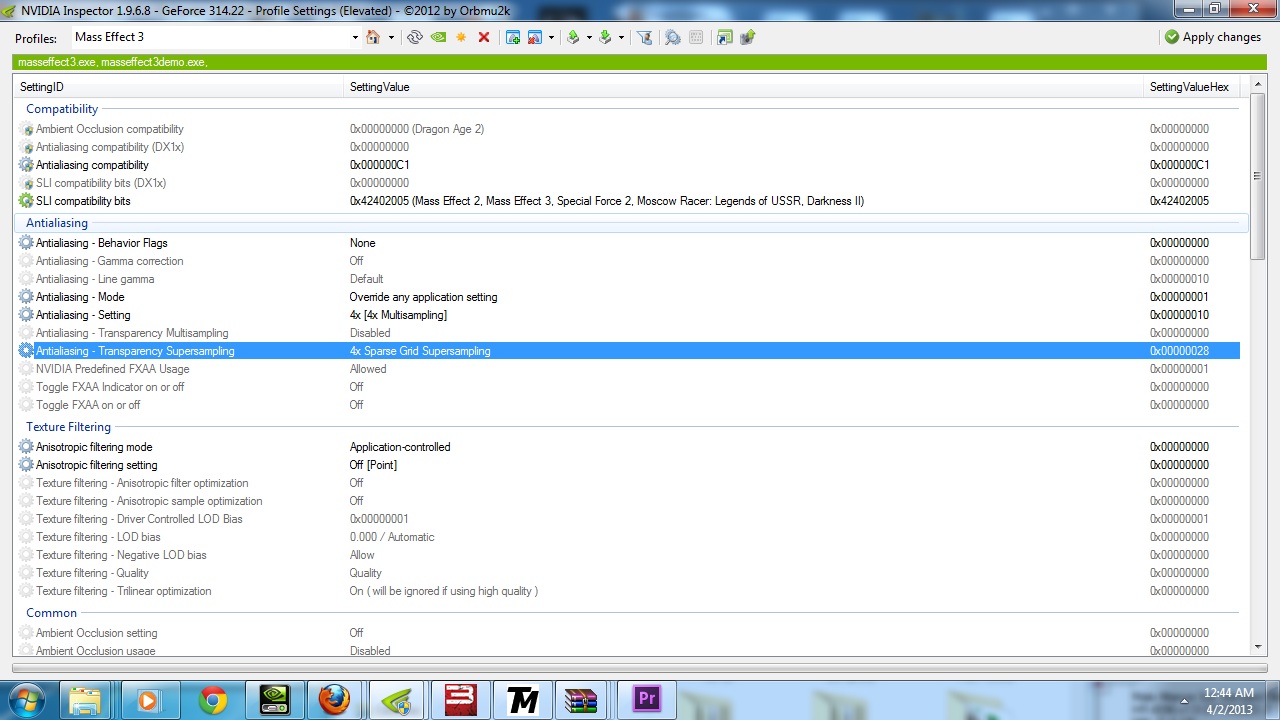This screenshot has width=1280, height=720.
Task: Click the magnifier gear scan icon
Action: [673, 37]
